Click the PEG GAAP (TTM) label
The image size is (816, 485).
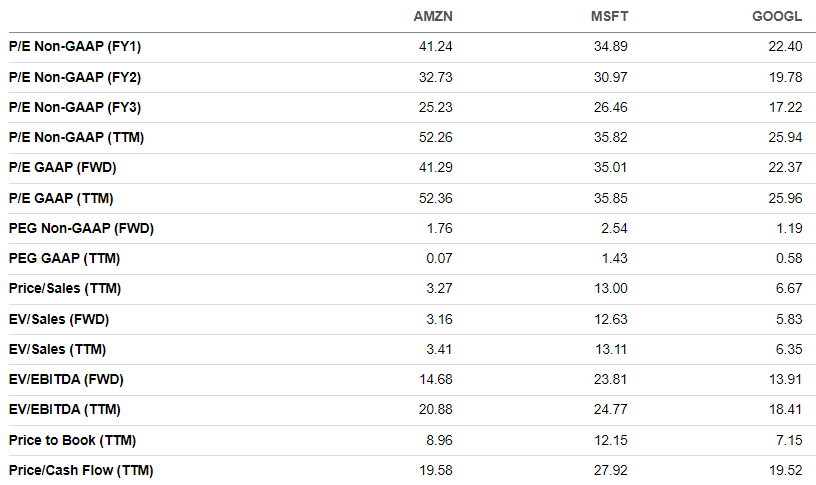pyautogui.click(x=64, y=259)
